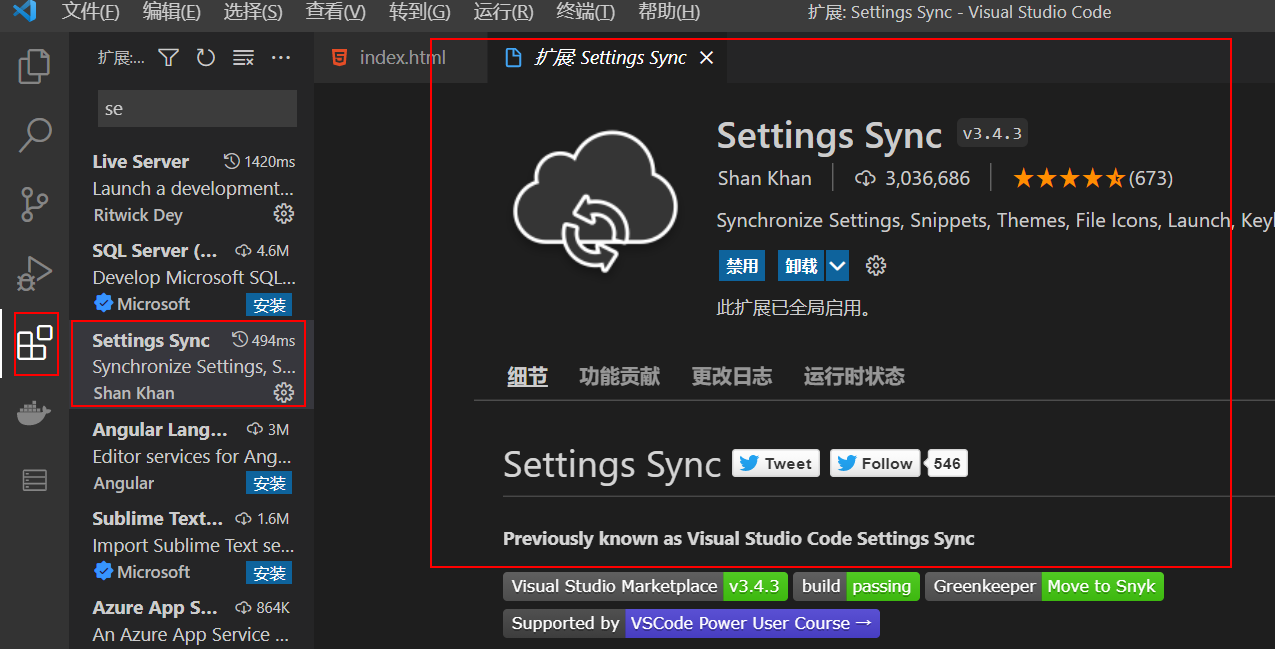Click the star rating of Settings Sync
Screen dimensions: 1275x649
point(1069,179)
